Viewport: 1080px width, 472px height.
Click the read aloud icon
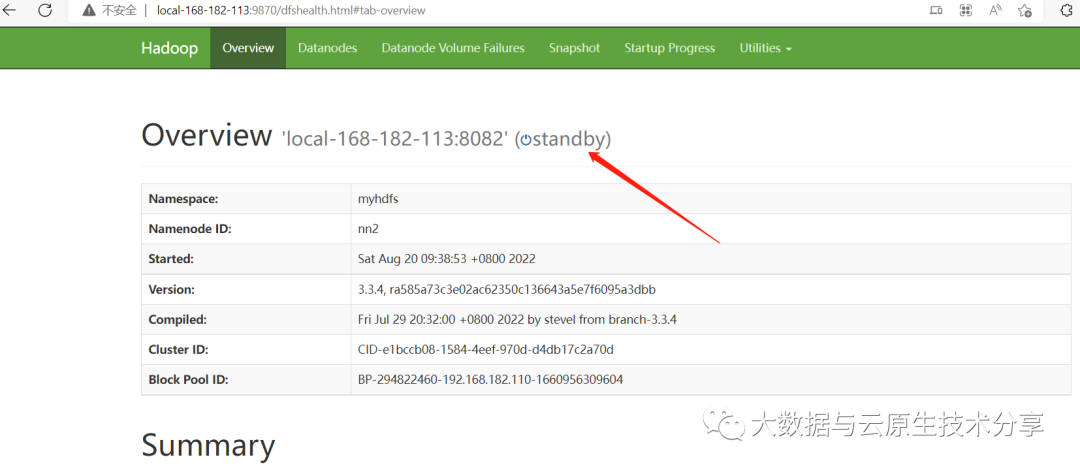click(x=995, y=10)
